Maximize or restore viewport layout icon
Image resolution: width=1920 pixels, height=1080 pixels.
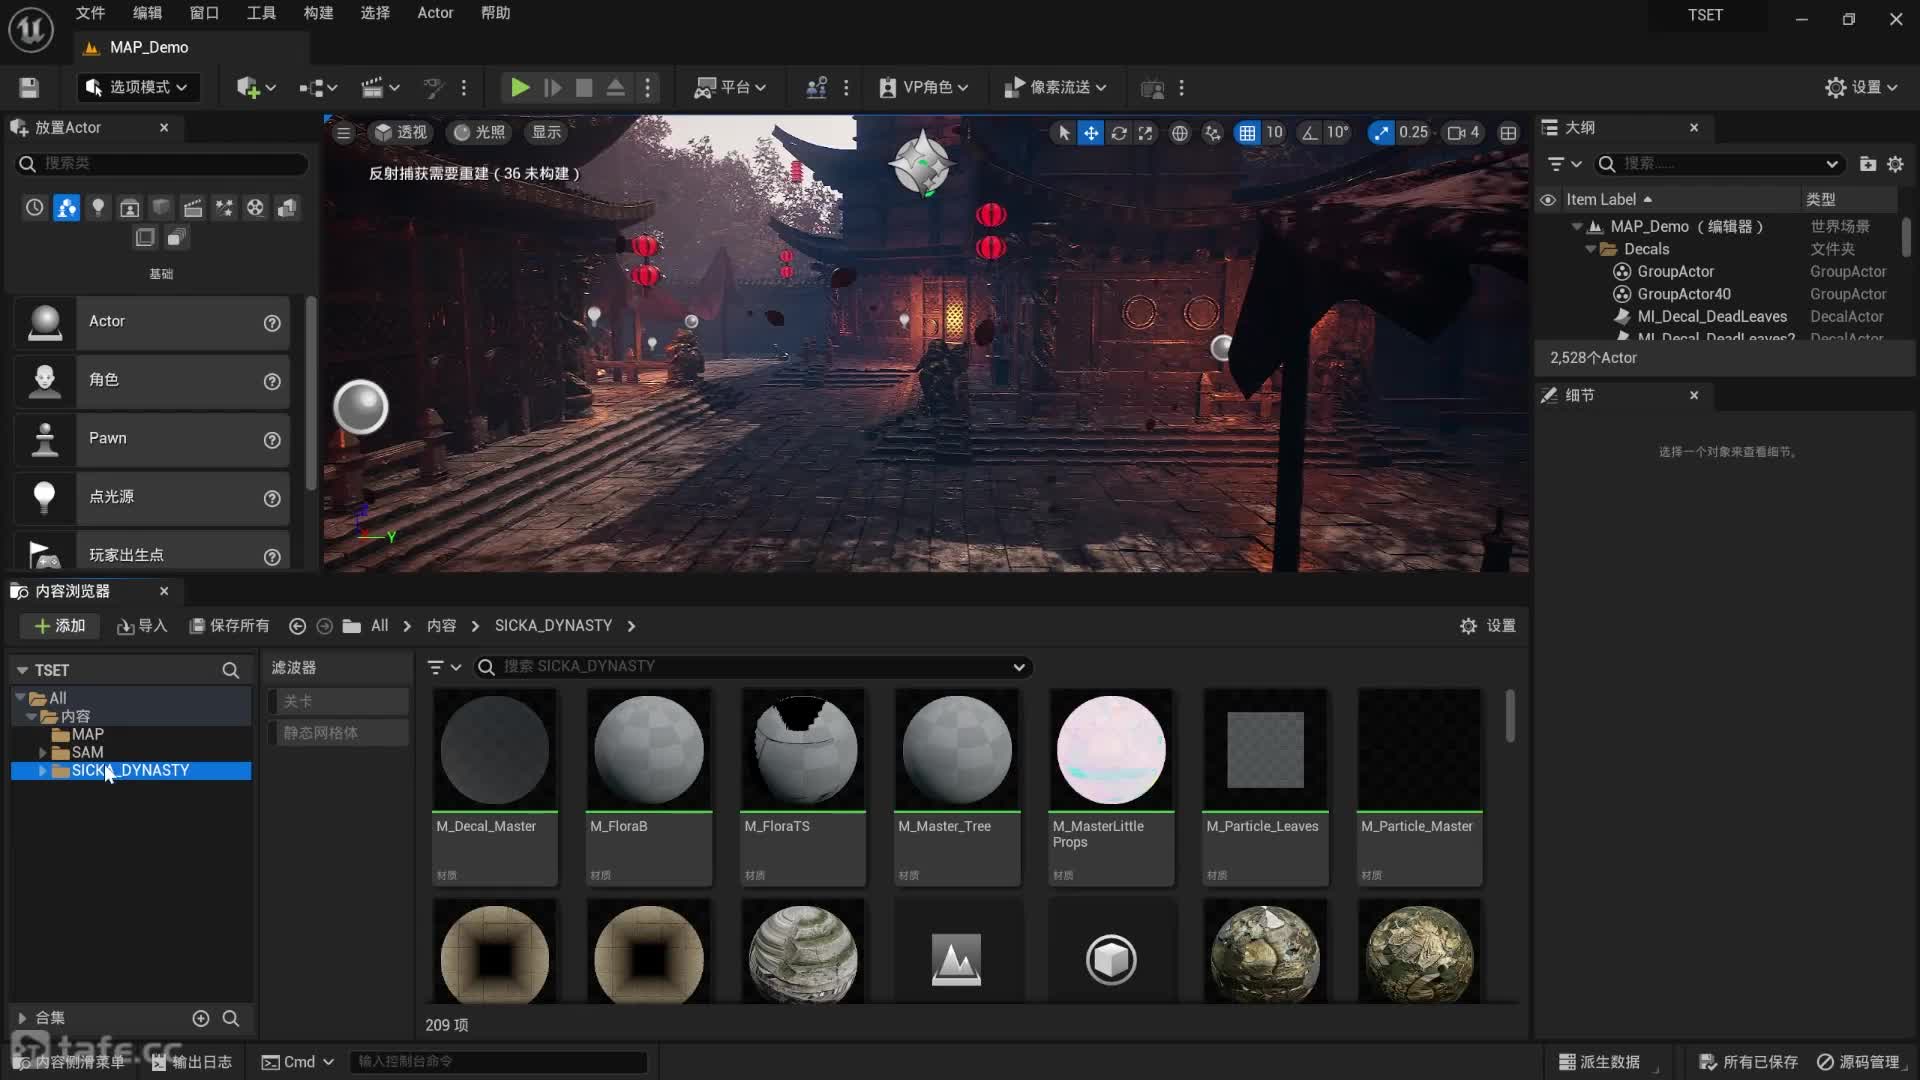(1509, 132)
